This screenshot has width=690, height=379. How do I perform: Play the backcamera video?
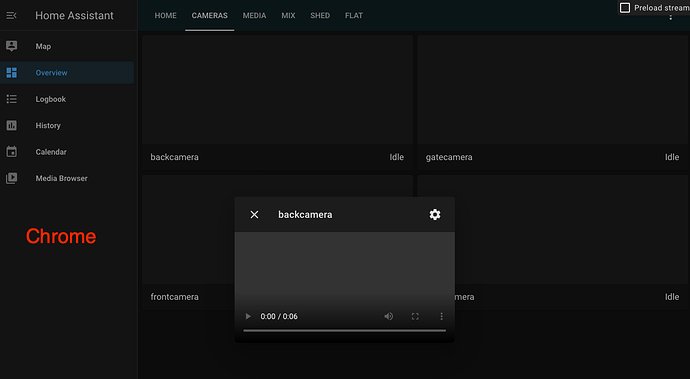[x=248, y=316]
